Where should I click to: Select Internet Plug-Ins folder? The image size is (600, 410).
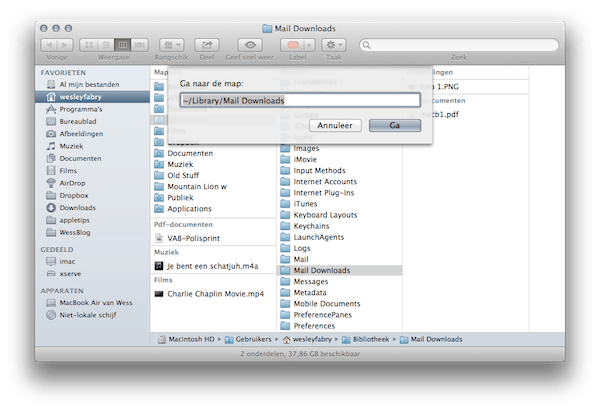tap(339, 193)
